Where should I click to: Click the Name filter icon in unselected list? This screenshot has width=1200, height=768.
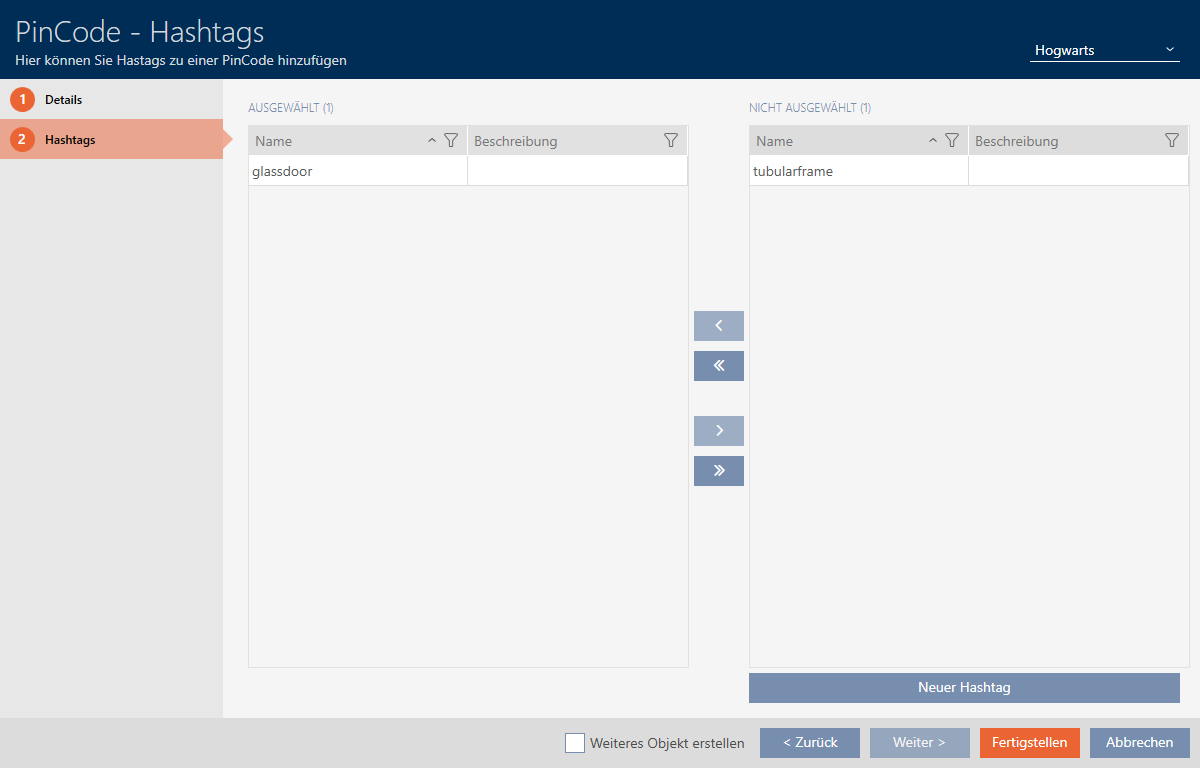pos(952,141)
